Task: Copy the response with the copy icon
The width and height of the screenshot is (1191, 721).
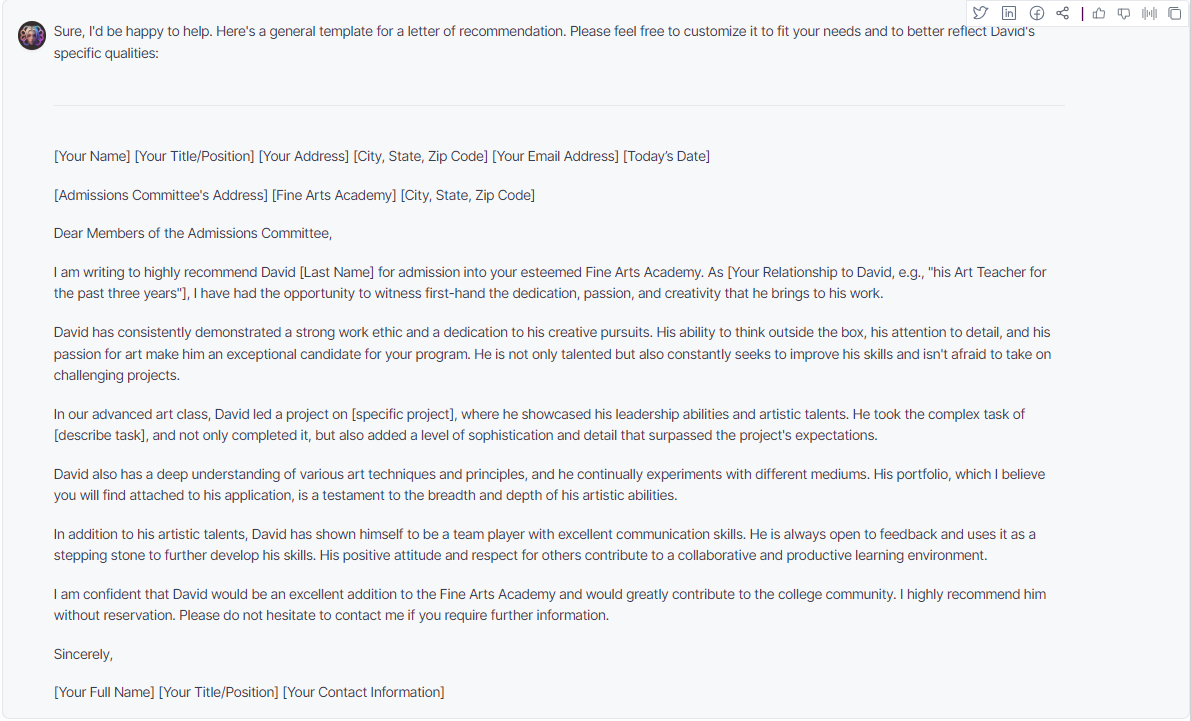Action: [x=1174, y=13]
